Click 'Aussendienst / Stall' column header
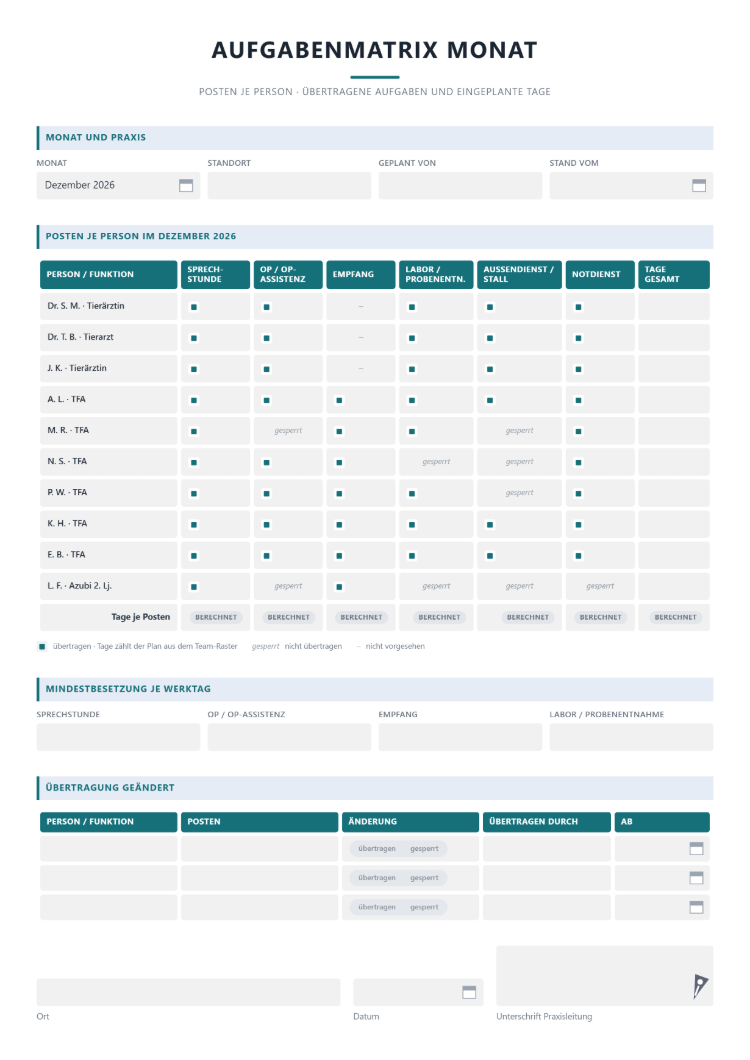The width and height of the screenshot is (750, 1060). 518,274
